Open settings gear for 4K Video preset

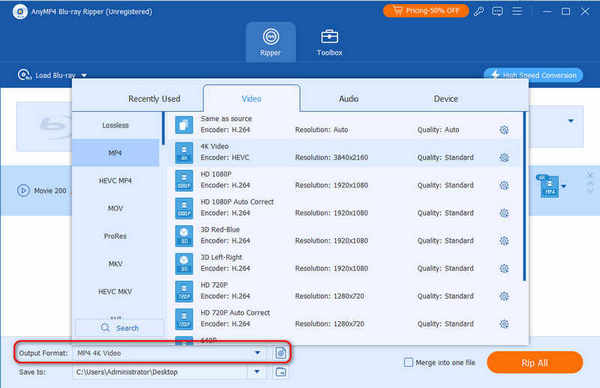(x=504, y=158)
